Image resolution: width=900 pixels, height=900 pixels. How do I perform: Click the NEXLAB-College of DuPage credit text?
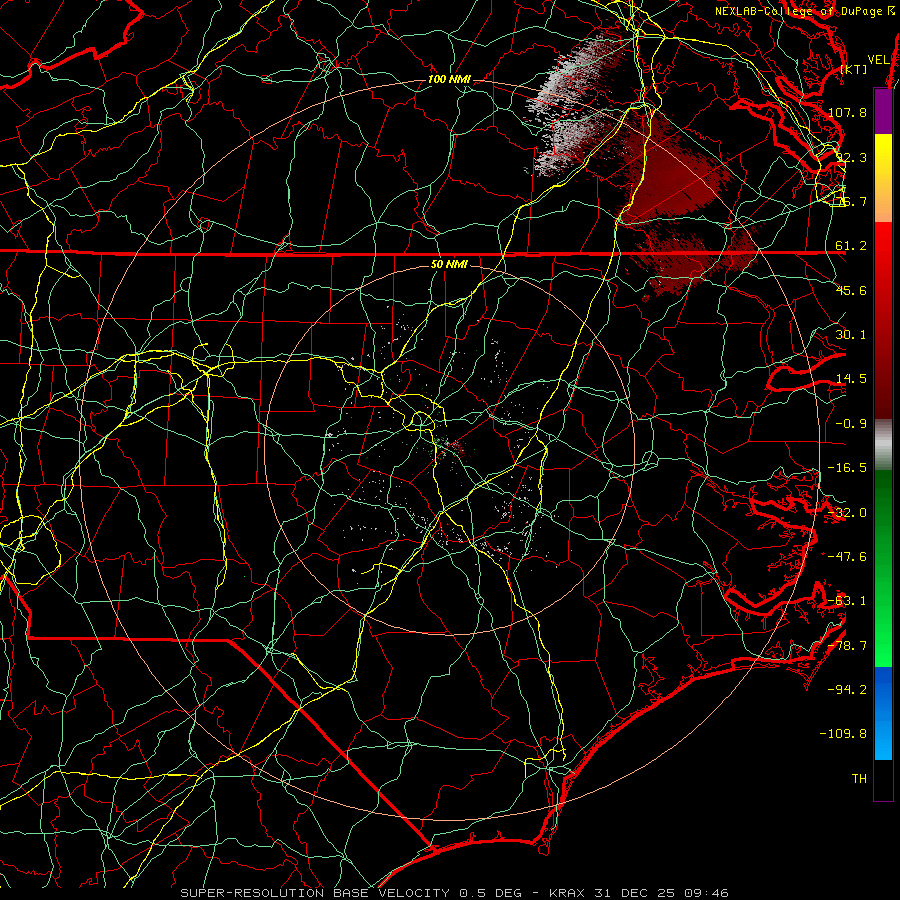[x=805, y=11]
